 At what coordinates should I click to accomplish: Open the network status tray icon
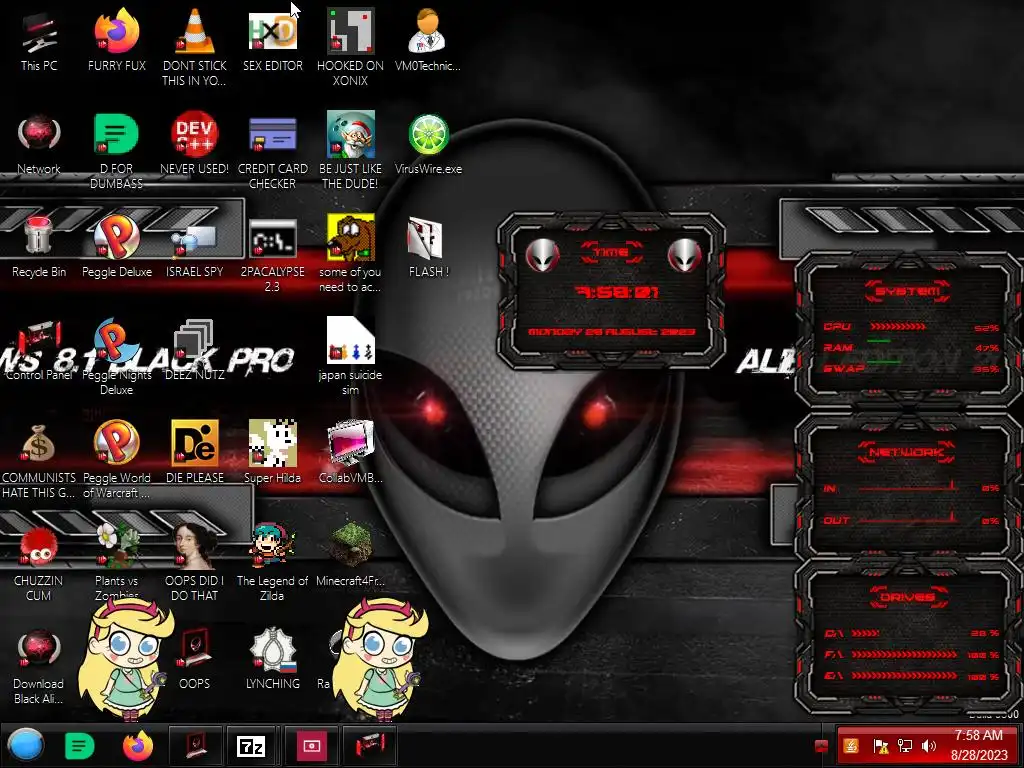coord(905,746)
